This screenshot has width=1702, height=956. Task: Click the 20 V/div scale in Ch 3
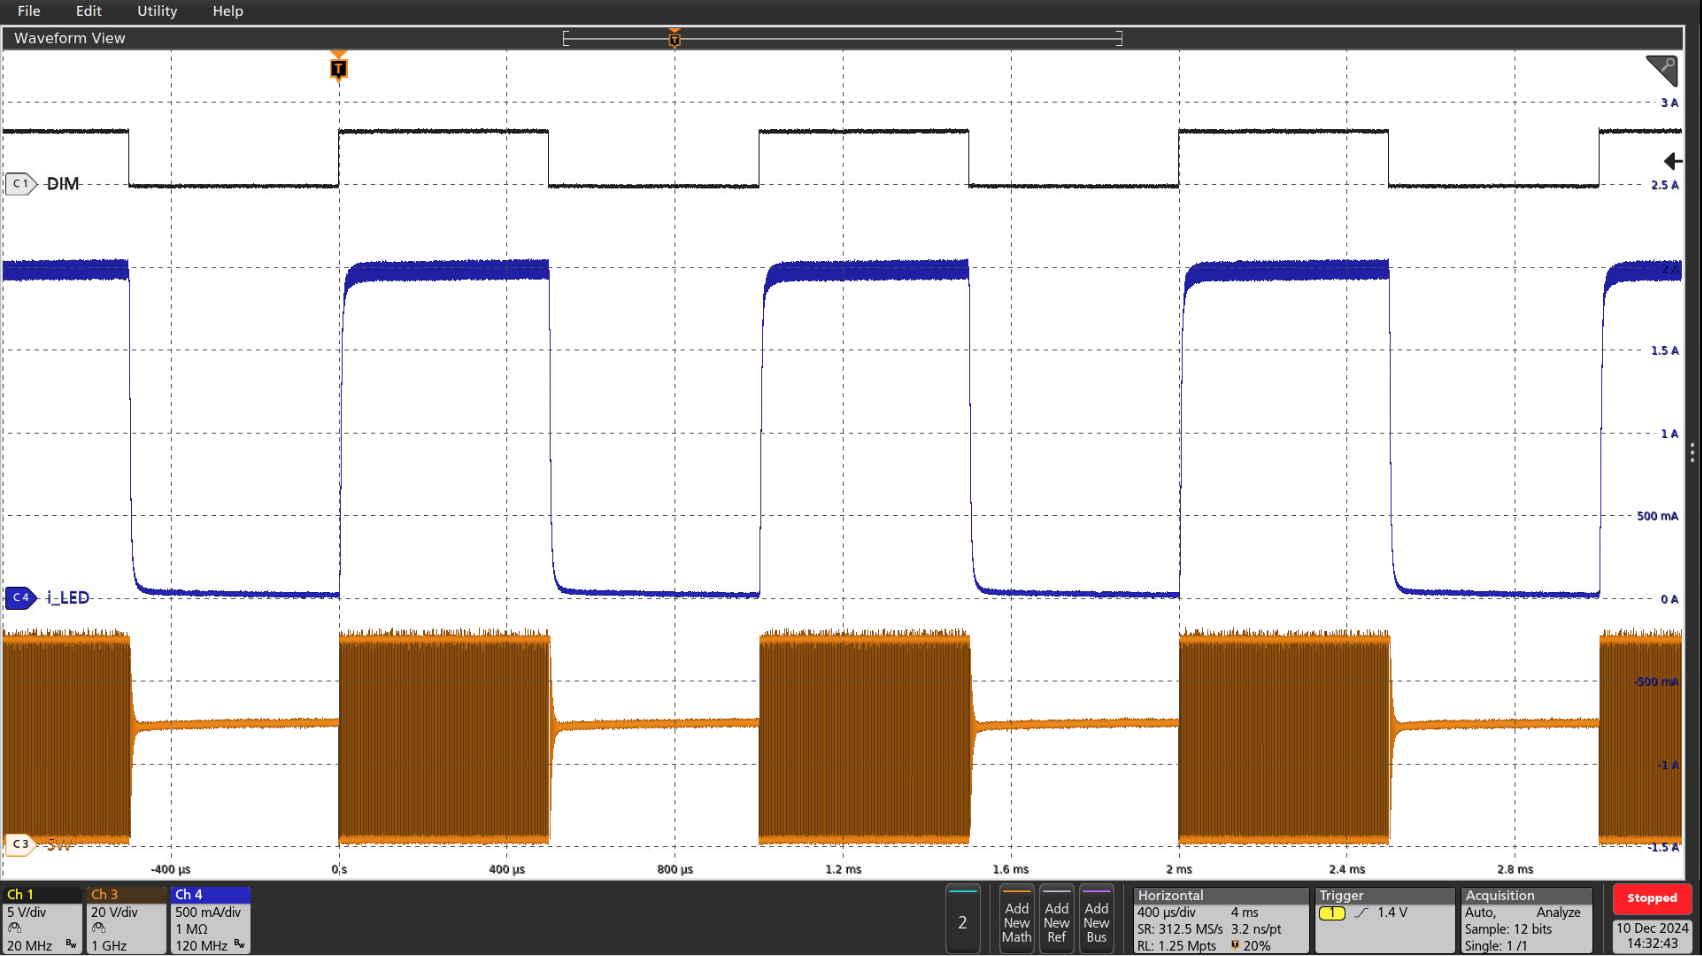(x=114, y=912)
